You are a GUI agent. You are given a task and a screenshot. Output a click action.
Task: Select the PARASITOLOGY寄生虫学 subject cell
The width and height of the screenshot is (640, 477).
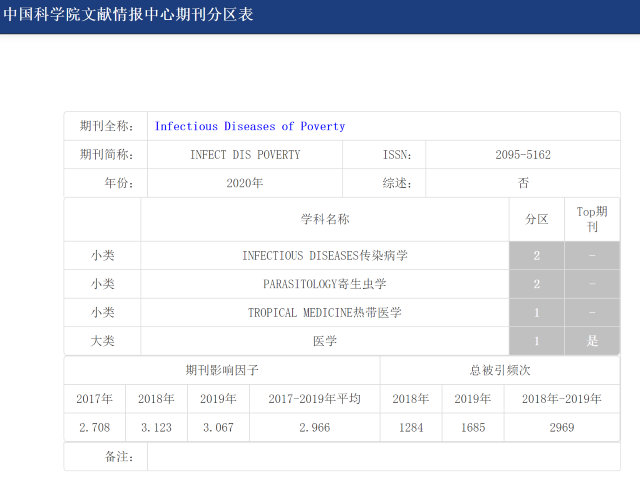pyautogui.click(x=325, y=284)
